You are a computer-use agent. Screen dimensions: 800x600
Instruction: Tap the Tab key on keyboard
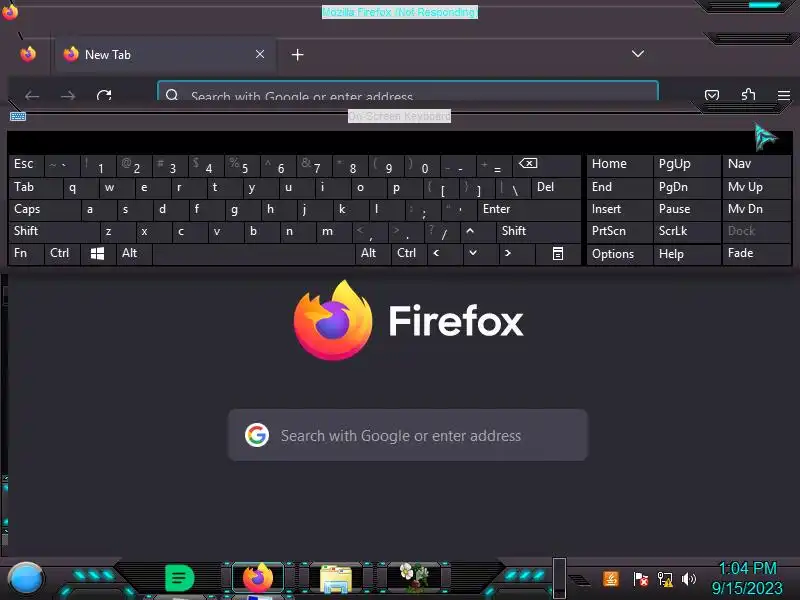(x=36, y=187)
